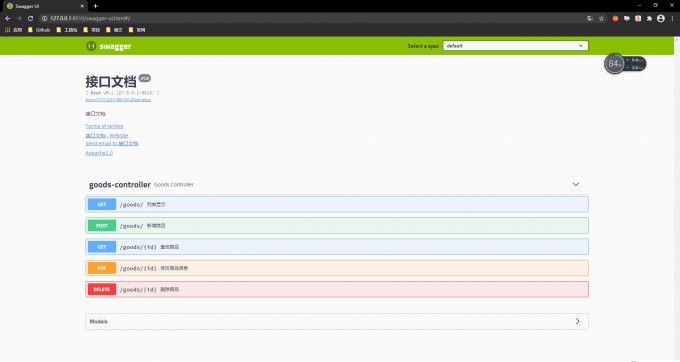The width and height of the screenshot is (680, 362).
Task: Click the goods-controller heading text
Action: pyautogui.click(x=120, y=185)
